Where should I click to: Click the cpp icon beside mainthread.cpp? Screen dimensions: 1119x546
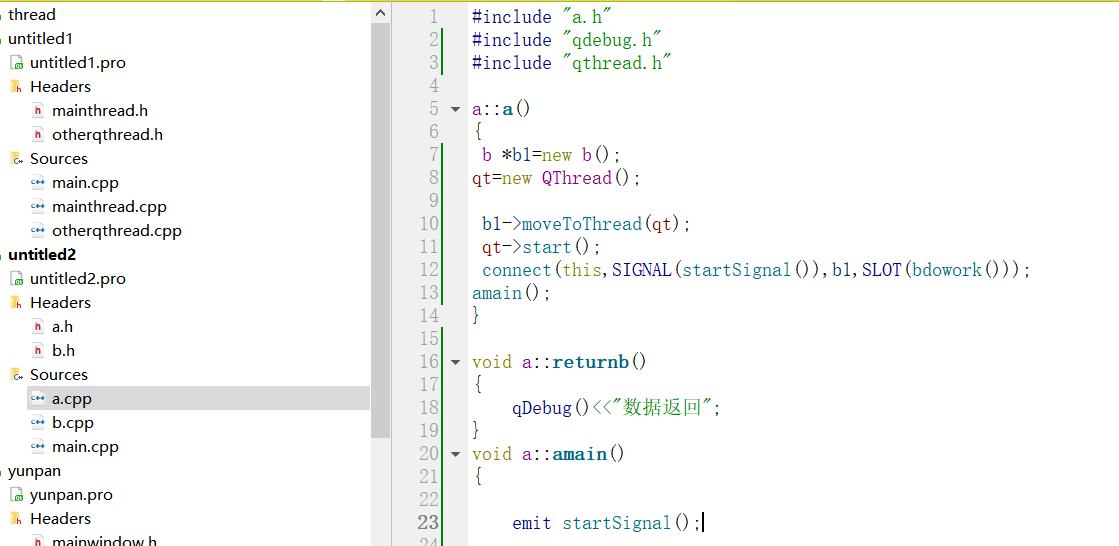pyautogui.click(x=39, y=207)
